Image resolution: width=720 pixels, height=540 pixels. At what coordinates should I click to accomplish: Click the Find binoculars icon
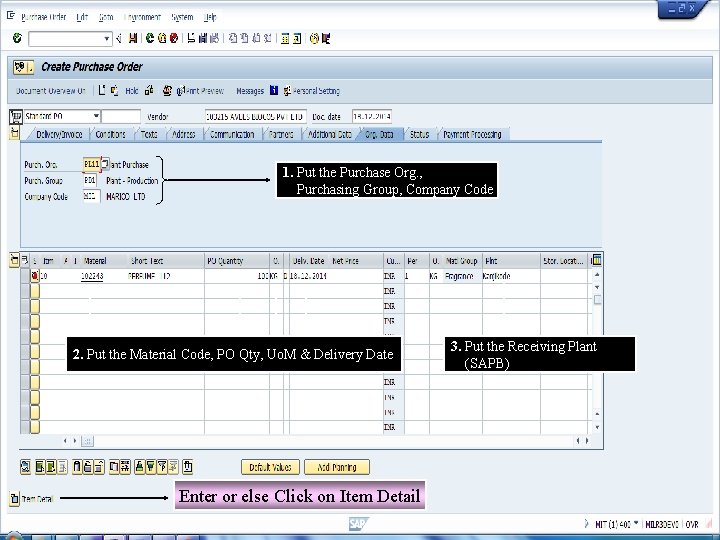coord(202,39)
